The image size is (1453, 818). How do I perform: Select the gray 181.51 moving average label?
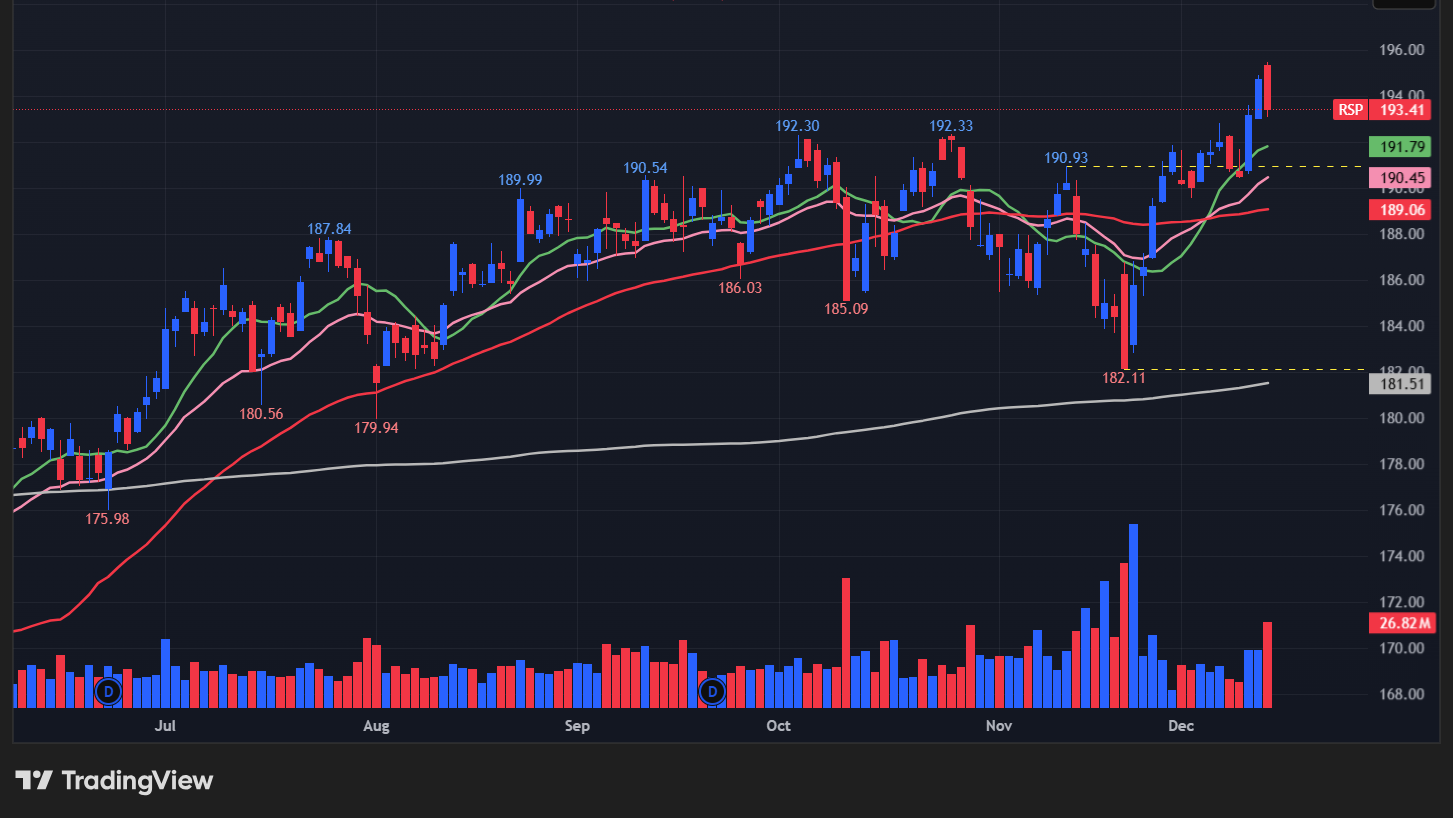[x=1400, y=384]
